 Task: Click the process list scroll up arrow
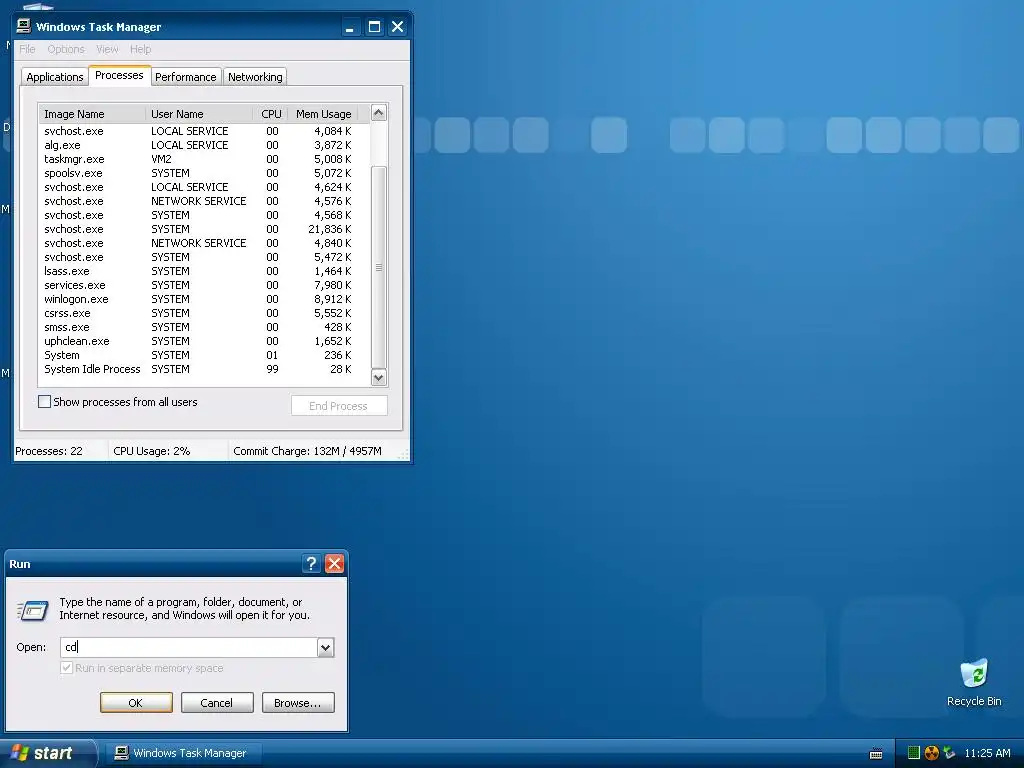coord(379,113)
